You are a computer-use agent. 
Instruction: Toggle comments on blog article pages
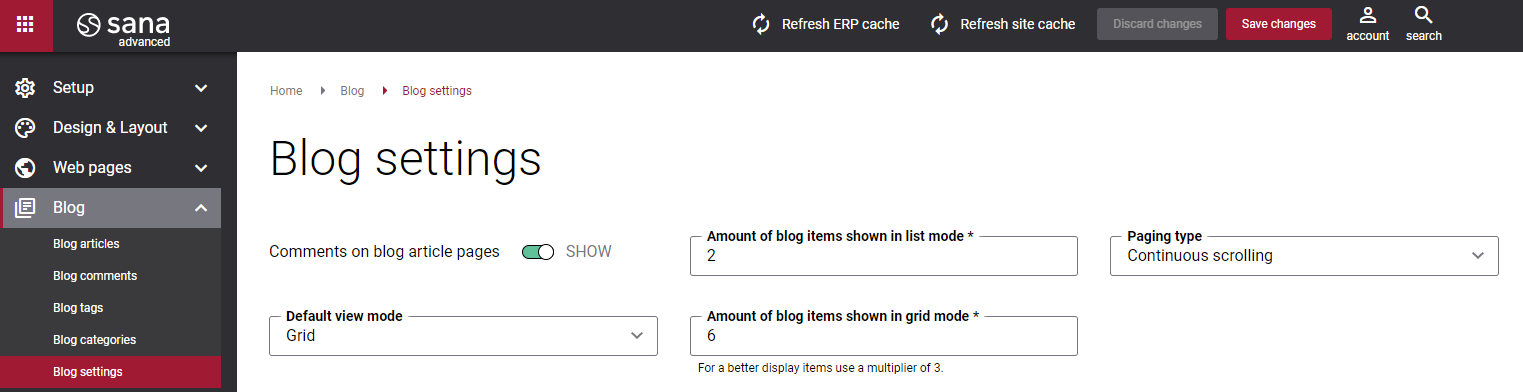538,252
